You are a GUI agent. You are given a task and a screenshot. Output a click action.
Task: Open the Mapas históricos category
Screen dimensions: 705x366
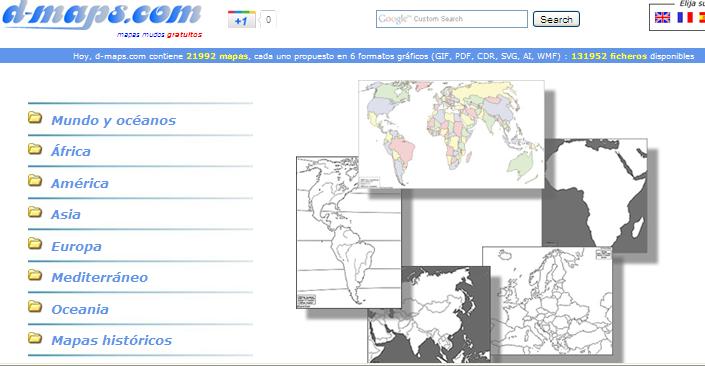pos(112,340)
